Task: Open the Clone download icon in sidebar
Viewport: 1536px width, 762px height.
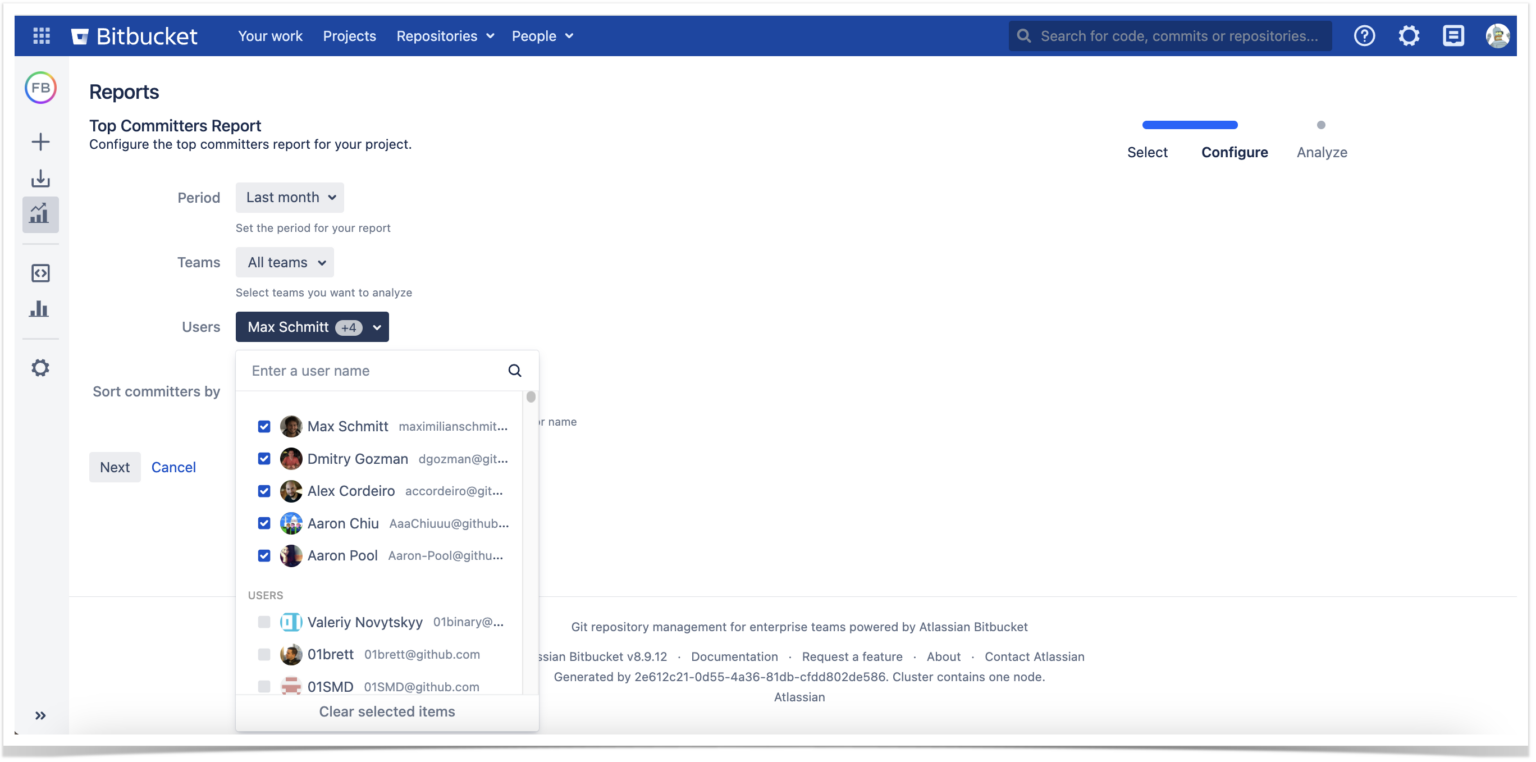Action: [x=40, y=178]
